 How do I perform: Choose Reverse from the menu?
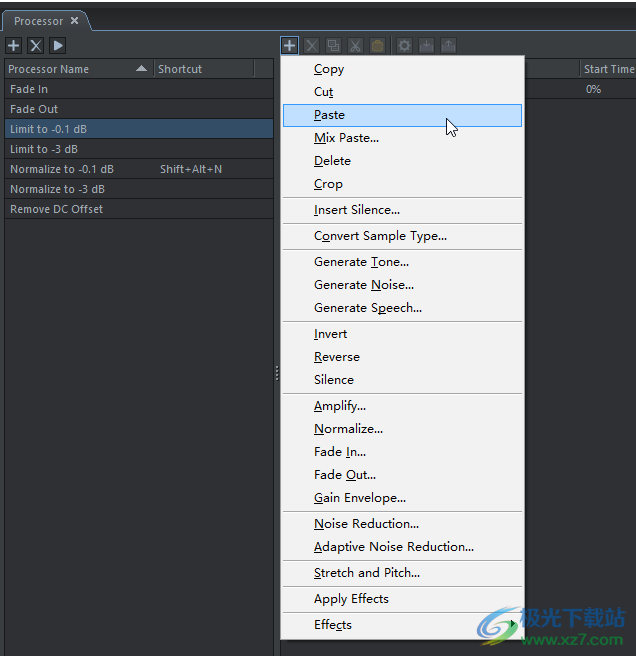coord(403,357)
